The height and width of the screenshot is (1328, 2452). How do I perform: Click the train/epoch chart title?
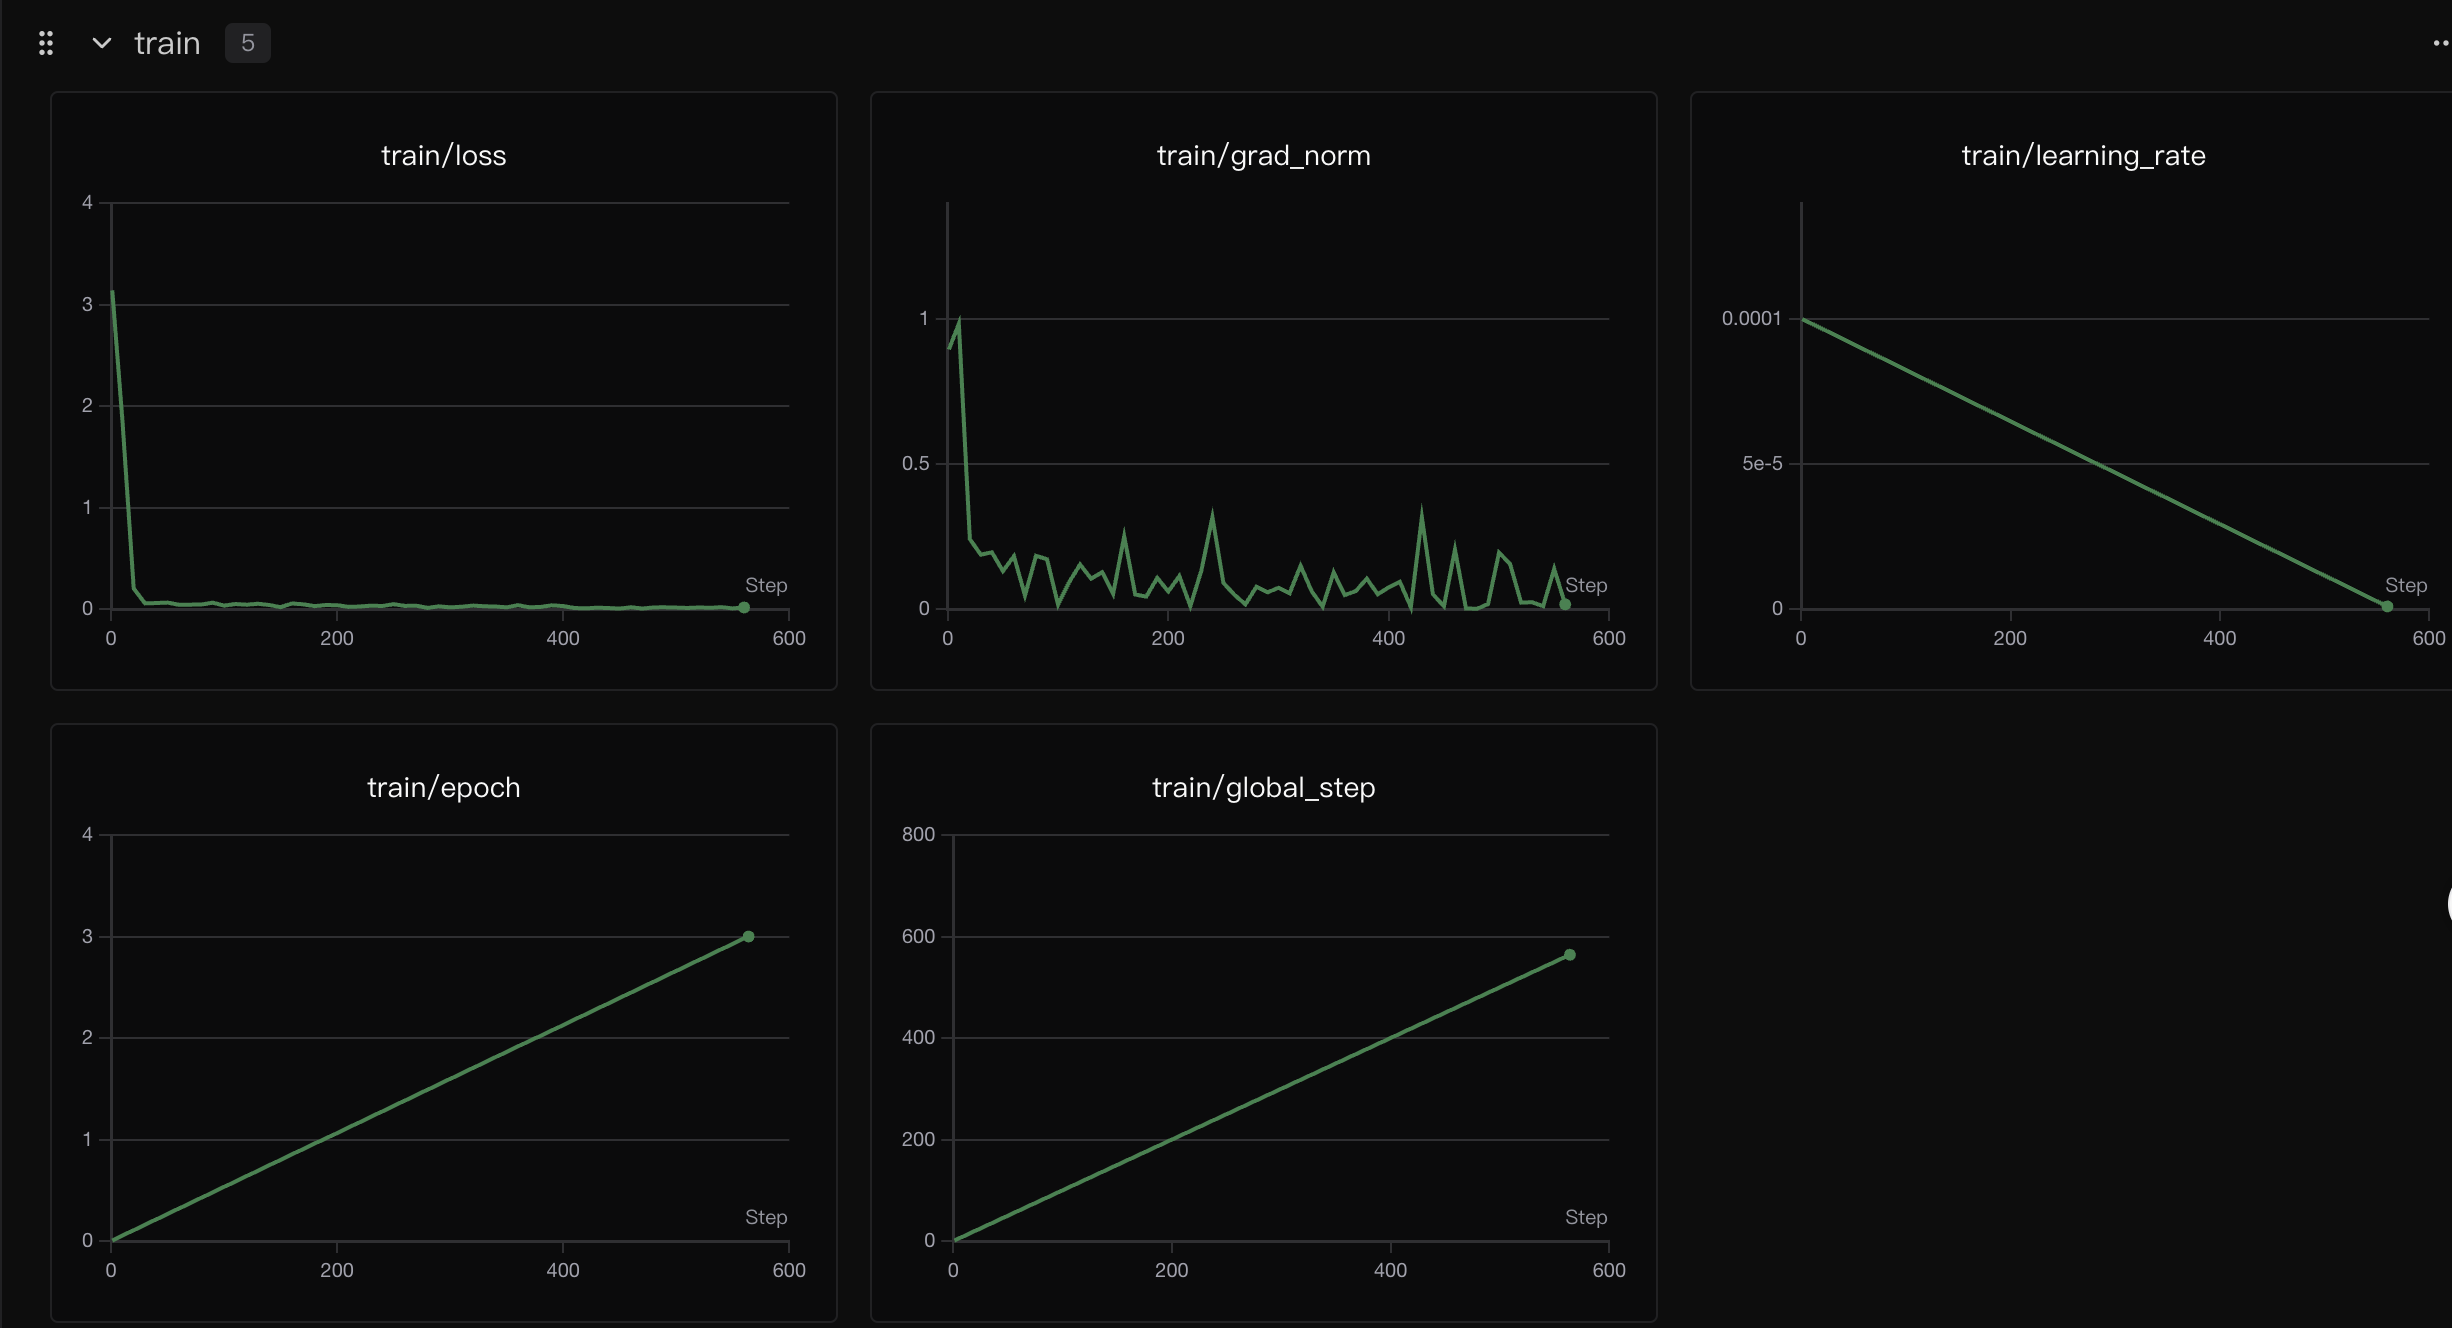[x=443, y=788]
